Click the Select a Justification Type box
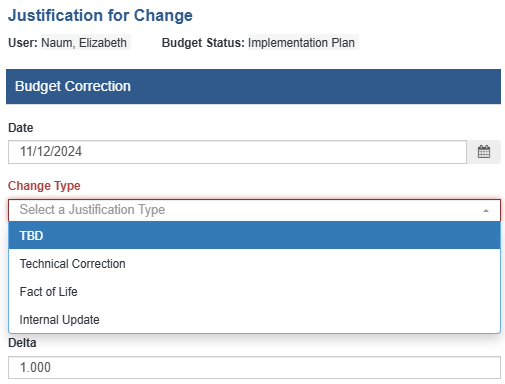The image size is (505, 384). coord(254,210)
